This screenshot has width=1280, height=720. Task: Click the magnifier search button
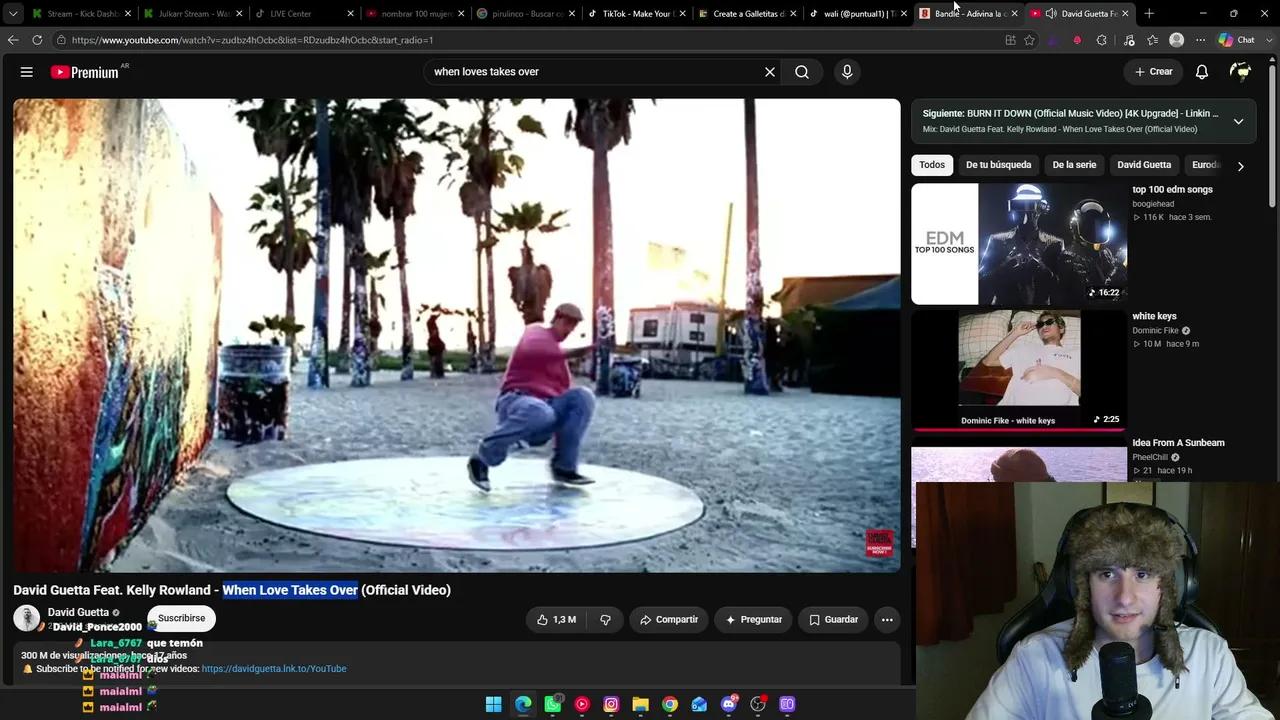tap(802, 72)
